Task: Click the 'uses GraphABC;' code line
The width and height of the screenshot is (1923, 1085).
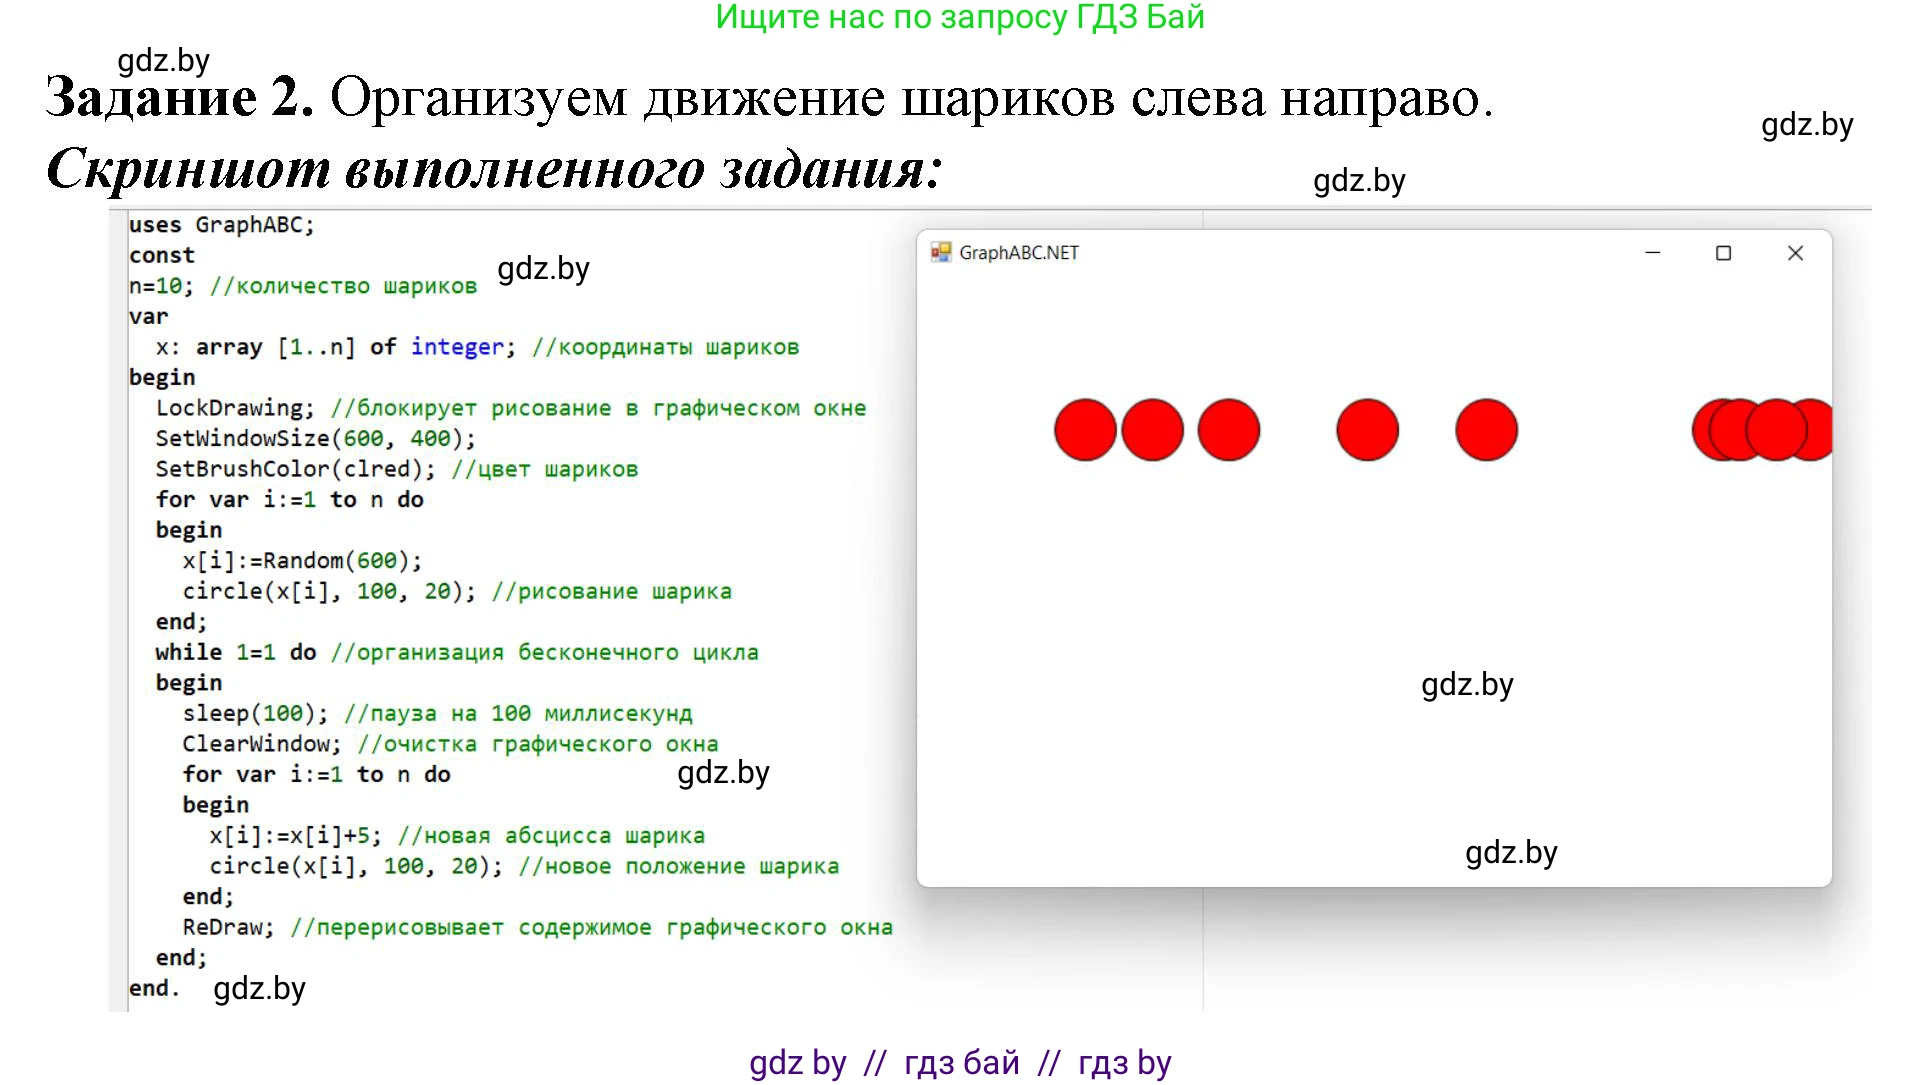Action: tap(221, 225)
